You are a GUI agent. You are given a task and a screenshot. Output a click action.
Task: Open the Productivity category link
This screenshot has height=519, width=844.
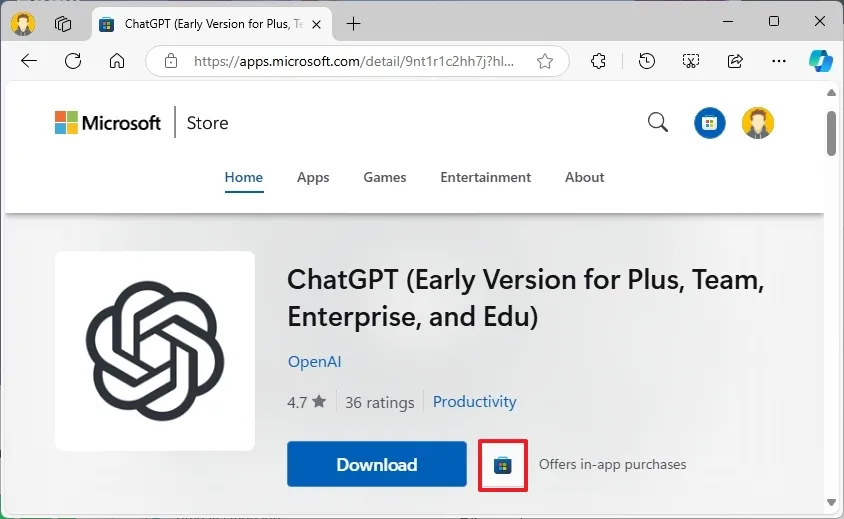[474, 402]
